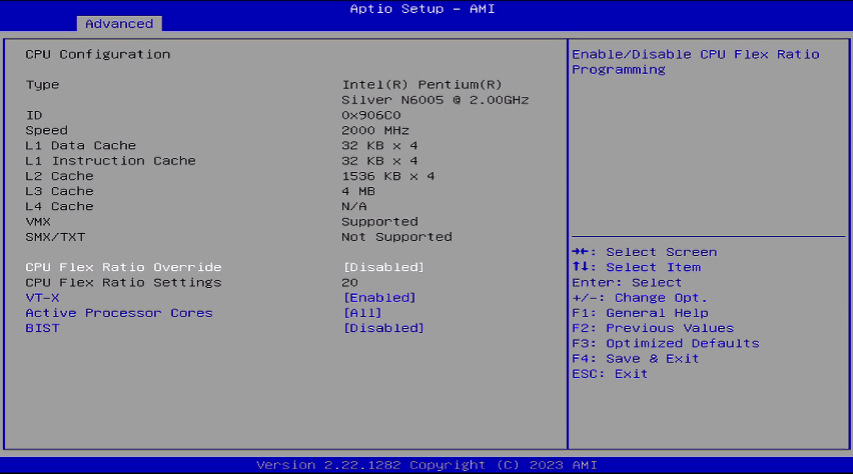The height and width of the screenshot is (474, 853).
Task: Click Silver N6005 @ 2.00GHz text
Action: coord(435,100)
